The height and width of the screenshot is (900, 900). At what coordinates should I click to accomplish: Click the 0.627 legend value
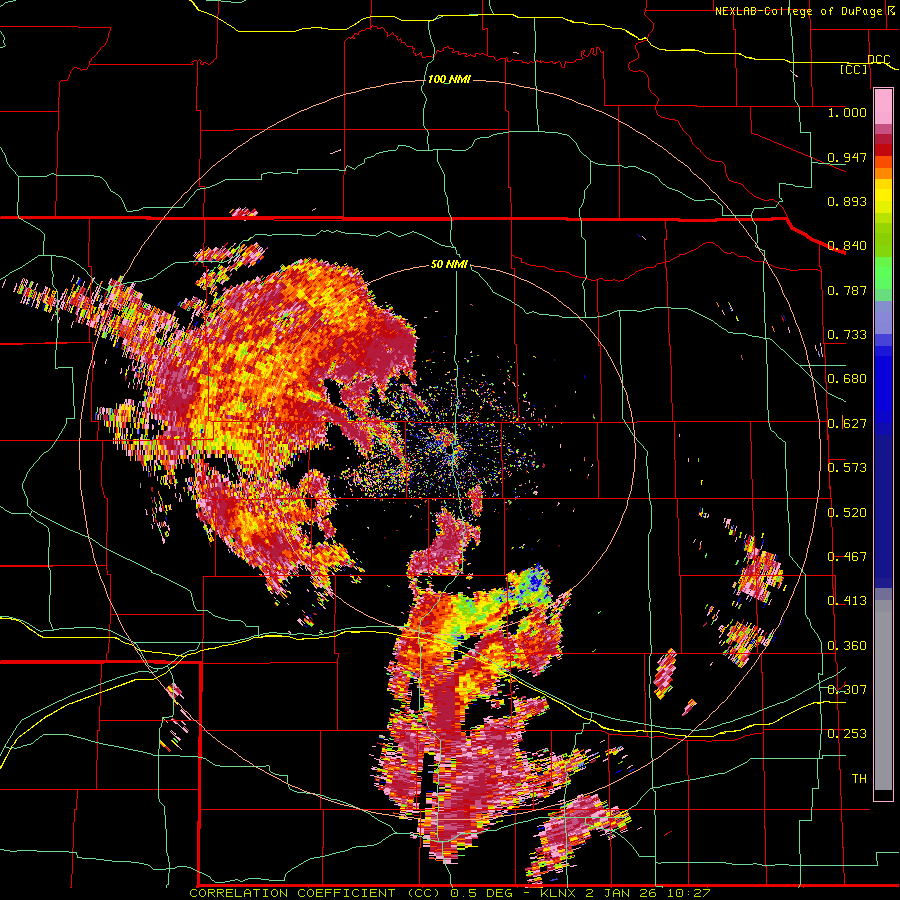coord(847,424)
